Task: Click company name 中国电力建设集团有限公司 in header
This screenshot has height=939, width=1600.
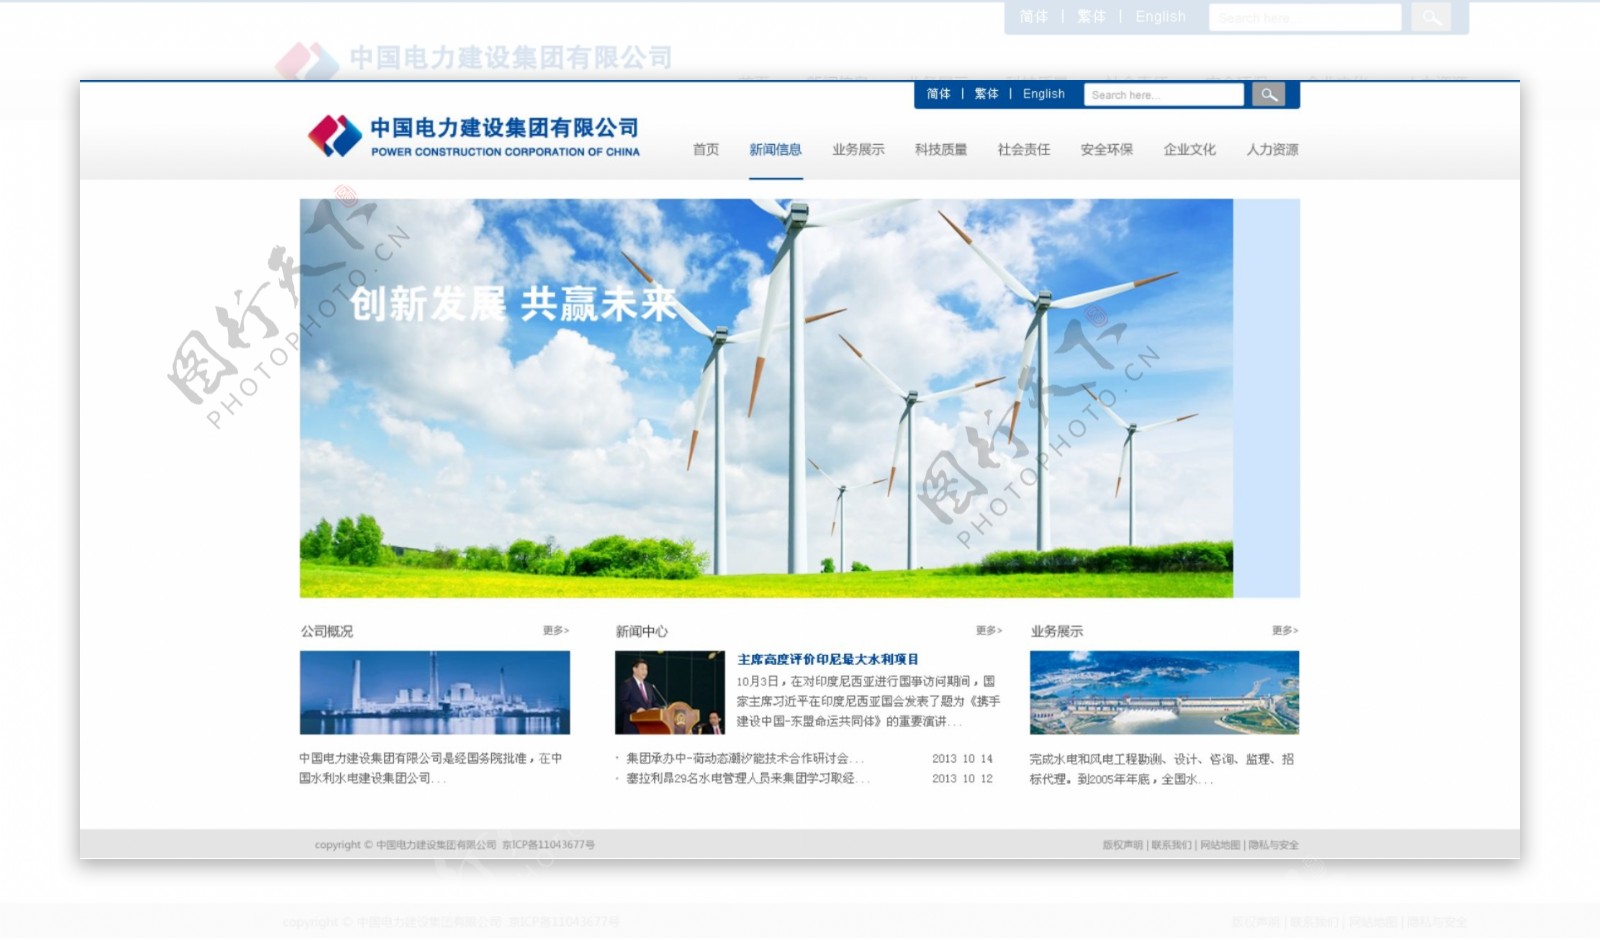Action: 505,128
